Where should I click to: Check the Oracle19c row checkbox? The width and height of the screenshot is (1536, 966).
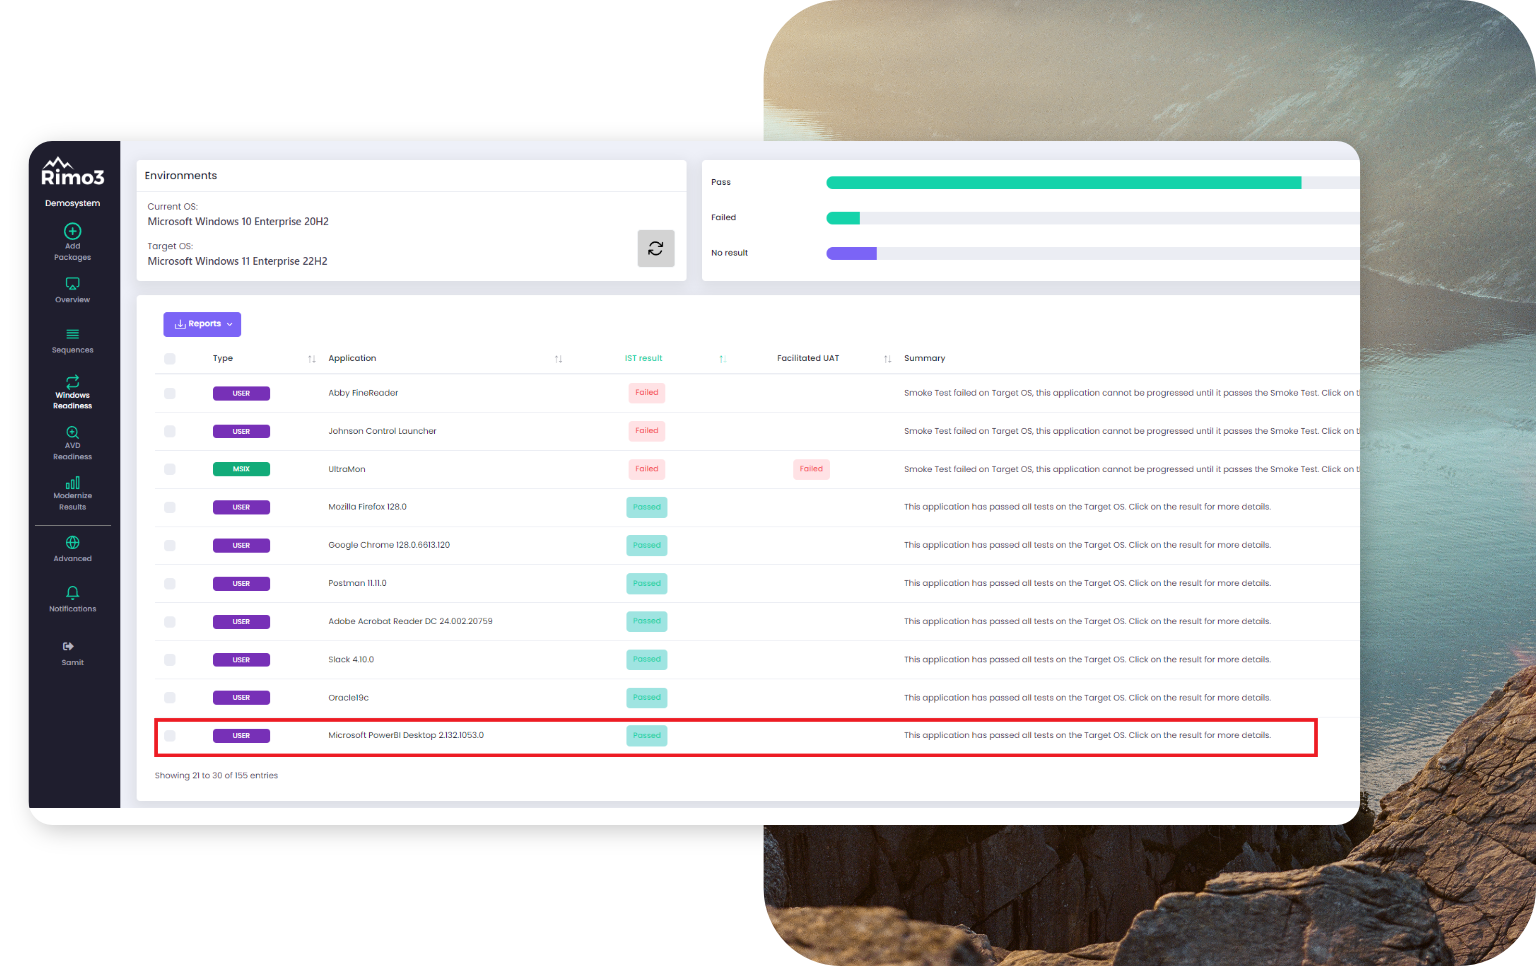pyautogui.click(x=170, y=697)
